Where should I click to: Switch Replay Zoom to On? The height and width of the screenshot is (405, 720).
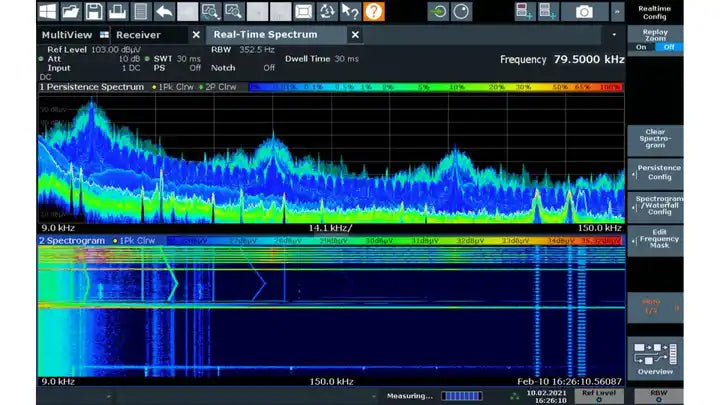pyautogui.click(x=641, y=47)
